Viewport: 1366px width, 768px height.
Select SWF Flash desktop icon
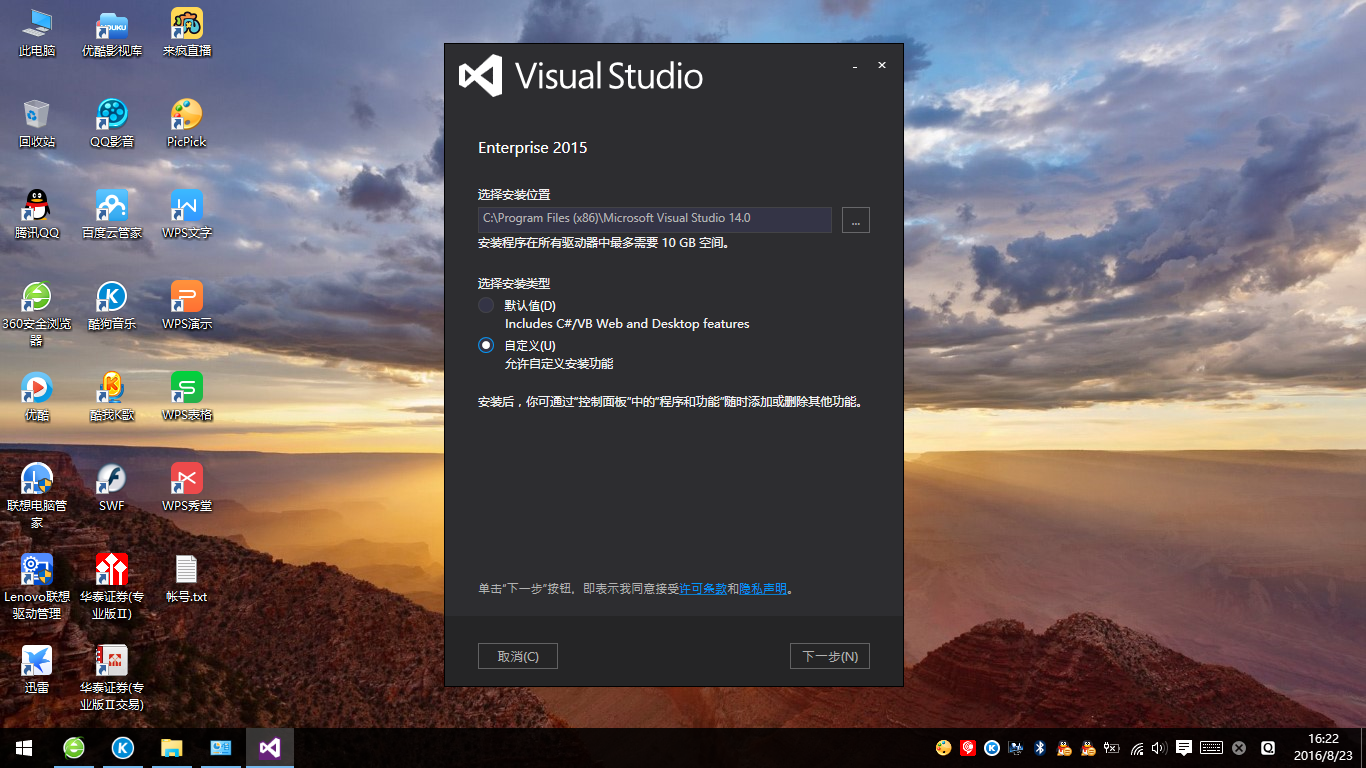click(x=112, y=488)
